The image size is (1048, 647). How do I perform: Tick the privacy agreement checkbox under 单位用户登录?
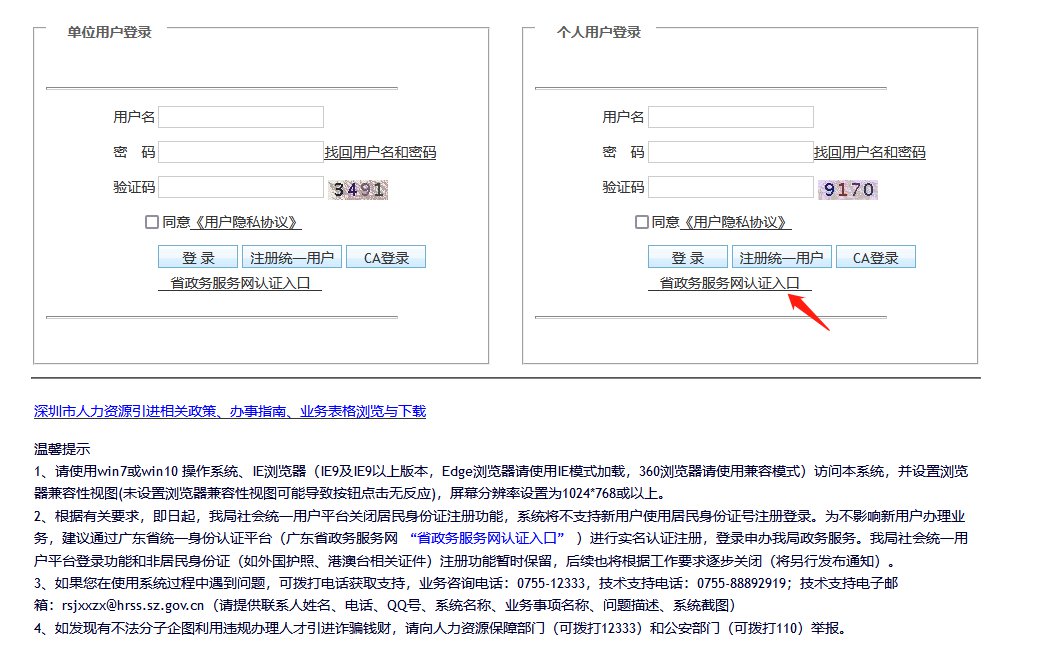(152, 222)
